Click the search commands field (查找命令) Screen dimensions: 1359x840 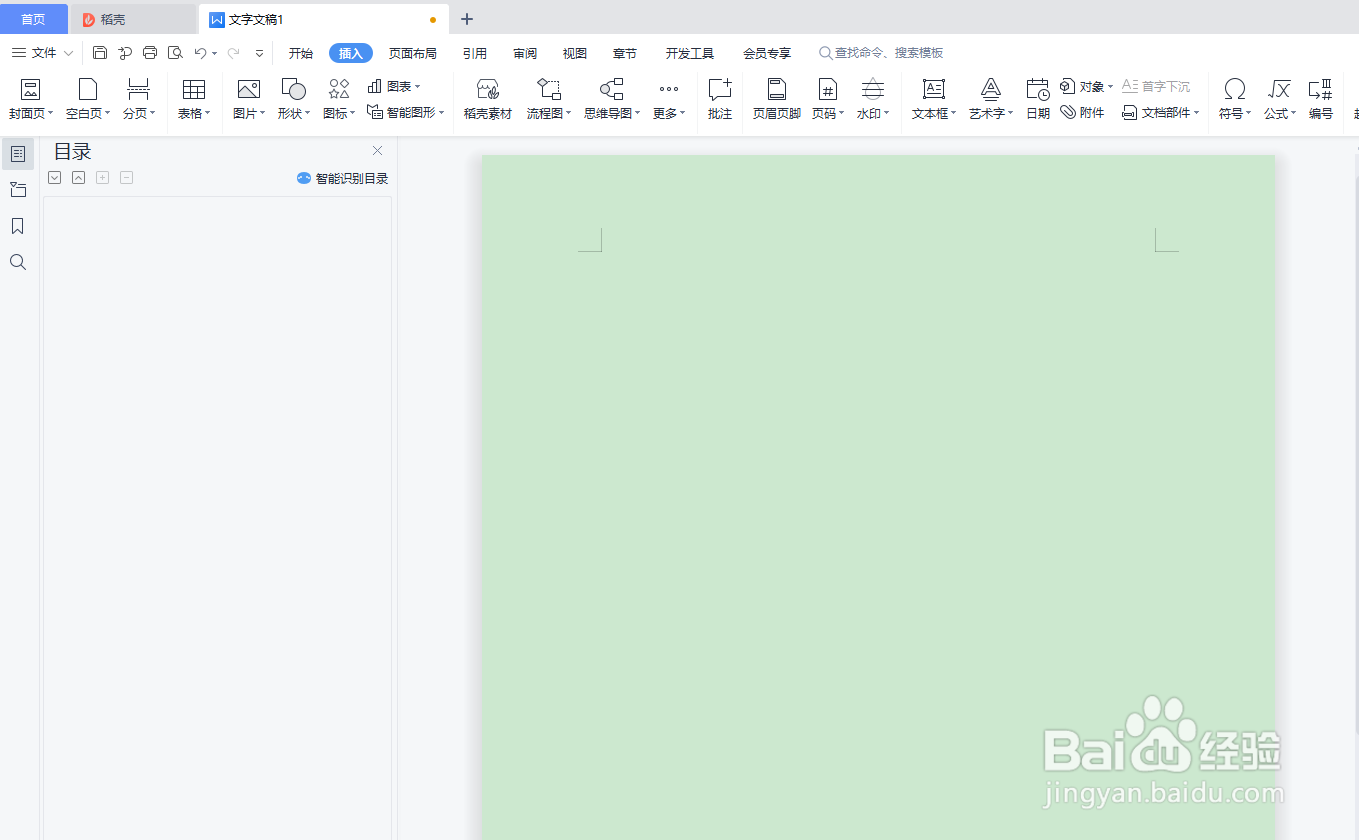coord(881,53)
